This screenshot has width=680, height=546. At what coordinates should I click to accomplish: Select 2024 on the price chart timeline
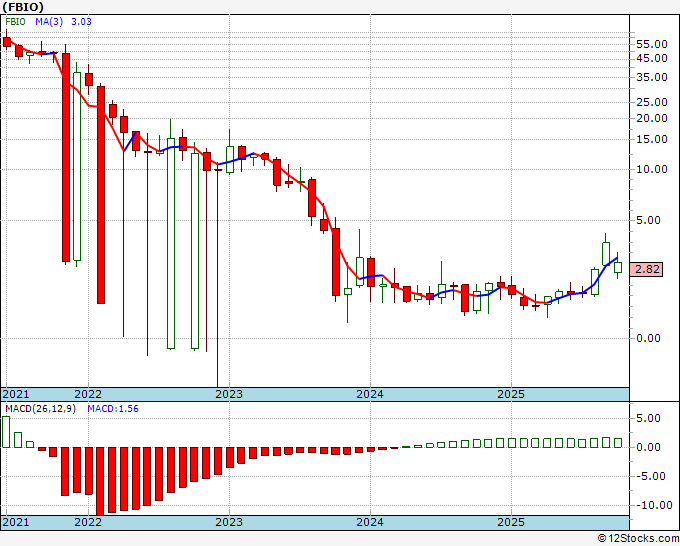pos(370,394)
